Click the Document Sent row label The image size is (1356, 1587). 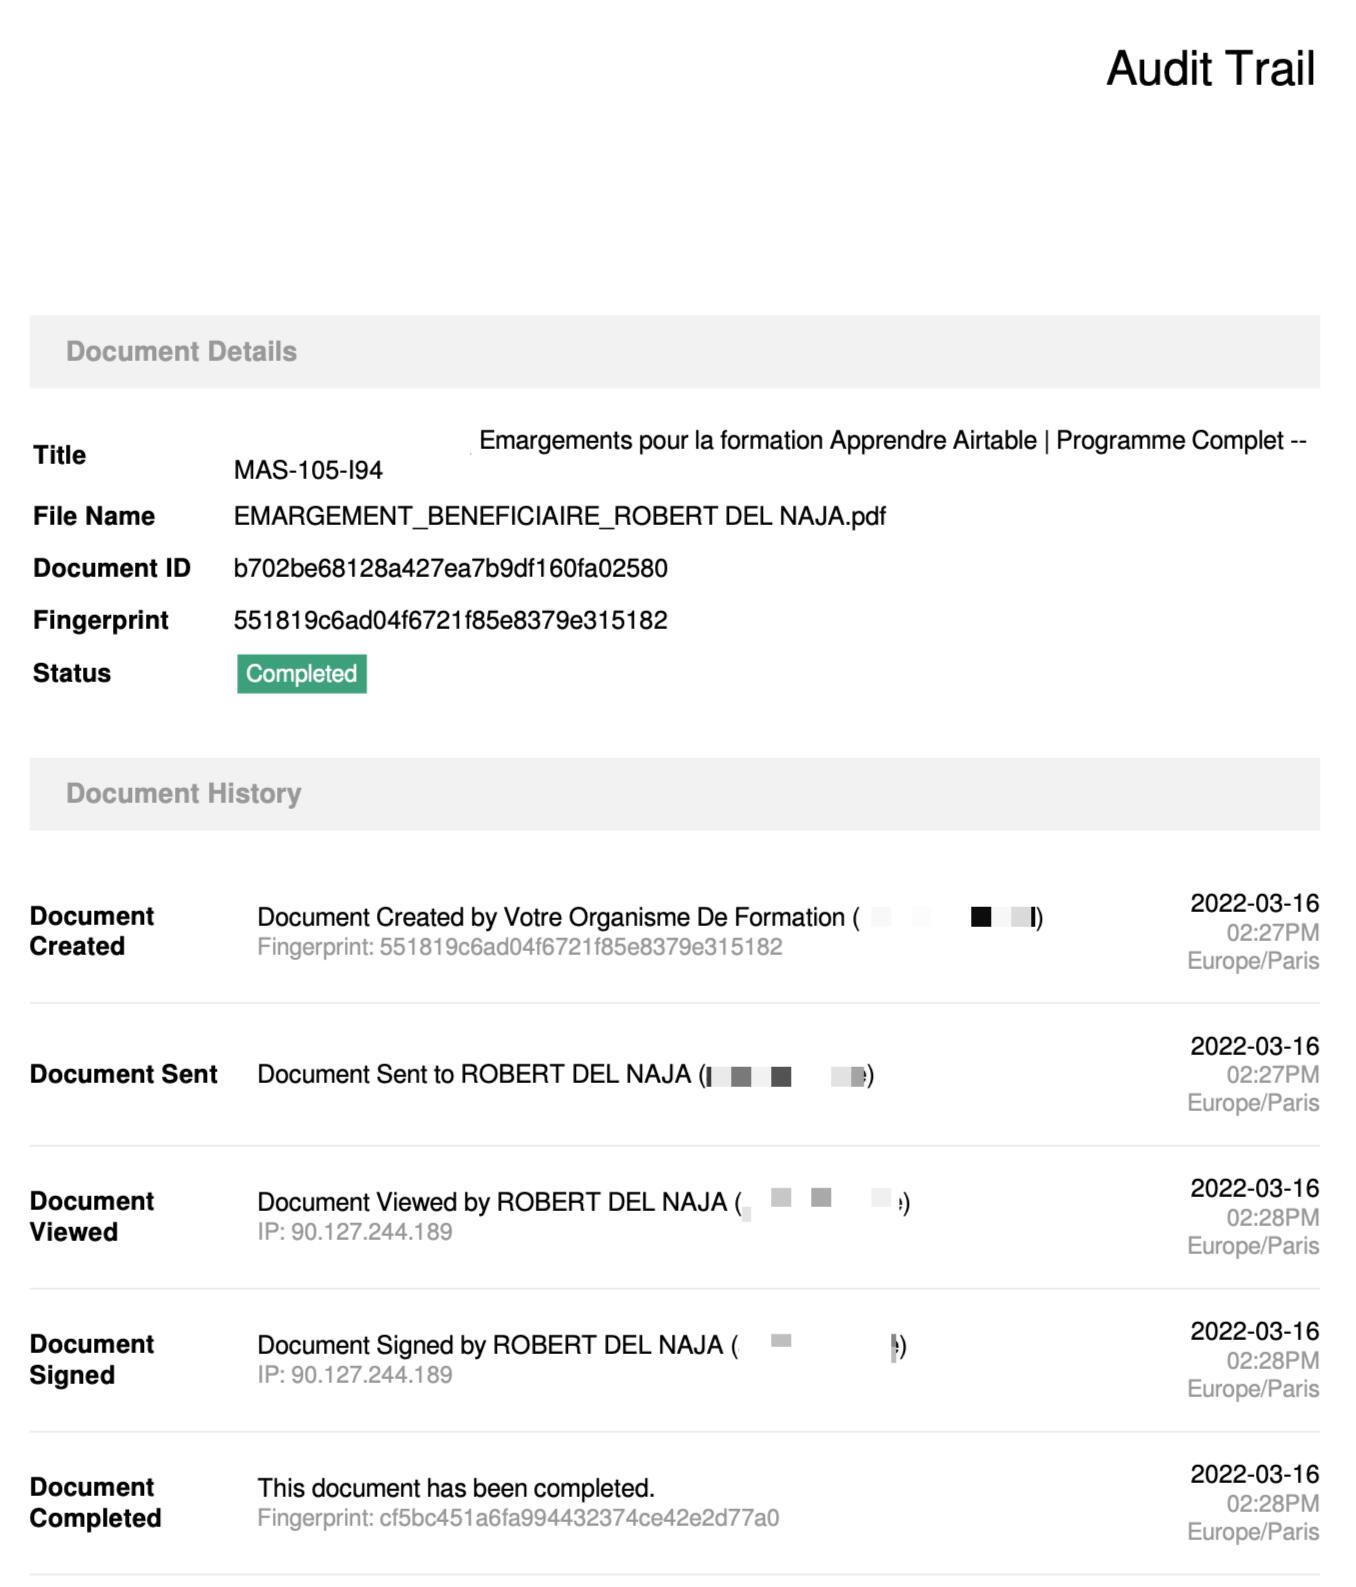pos(123,1075)
